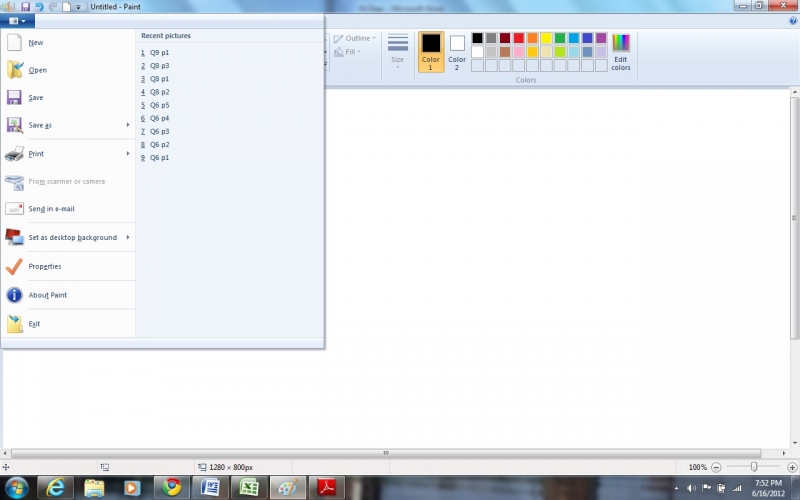Expand the Print submenu arrow

click(128, 153)
